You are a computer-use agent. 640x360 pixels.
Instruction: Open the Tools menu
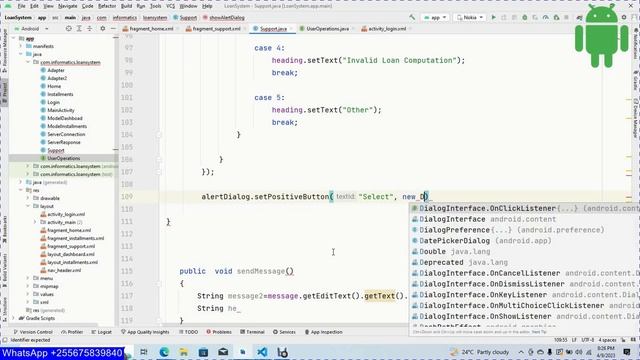click(x=156, y=6)
